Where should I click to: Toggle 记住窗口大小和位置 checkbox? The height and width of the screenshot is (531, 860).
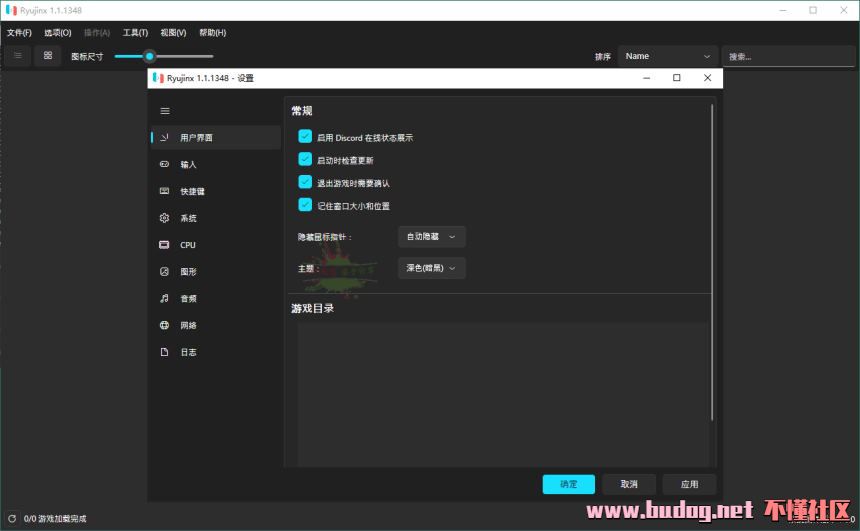[x=305, y=205]
